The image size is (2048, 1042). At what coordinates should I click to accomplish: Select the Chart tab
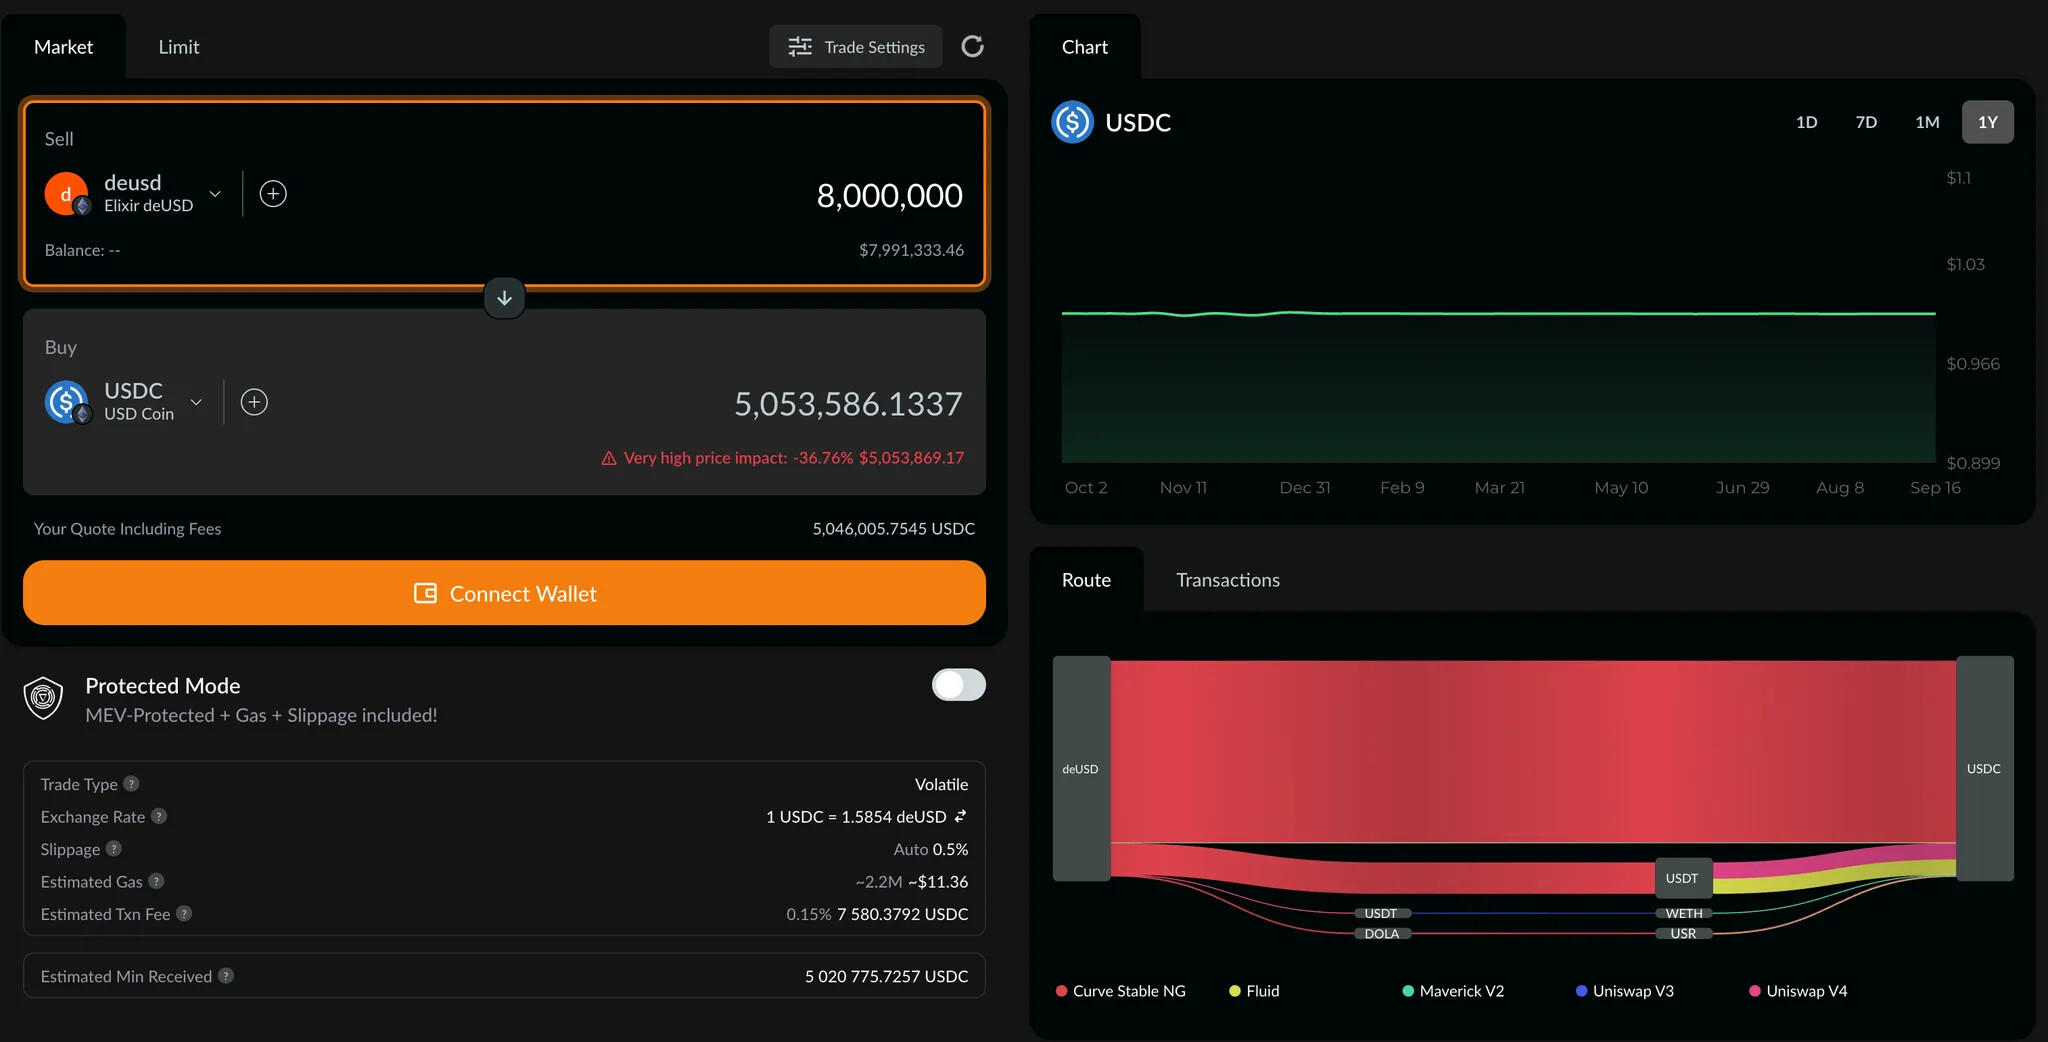(x=1085, y=47)
